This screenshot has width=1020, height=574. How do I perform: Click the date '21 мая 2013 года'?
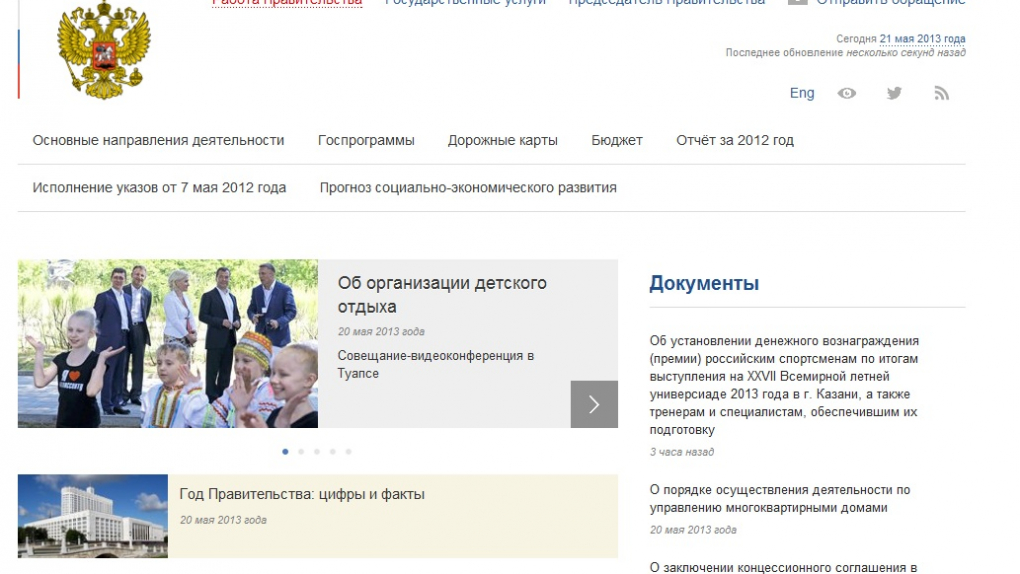pyautogui.click(x=922, y=39)
